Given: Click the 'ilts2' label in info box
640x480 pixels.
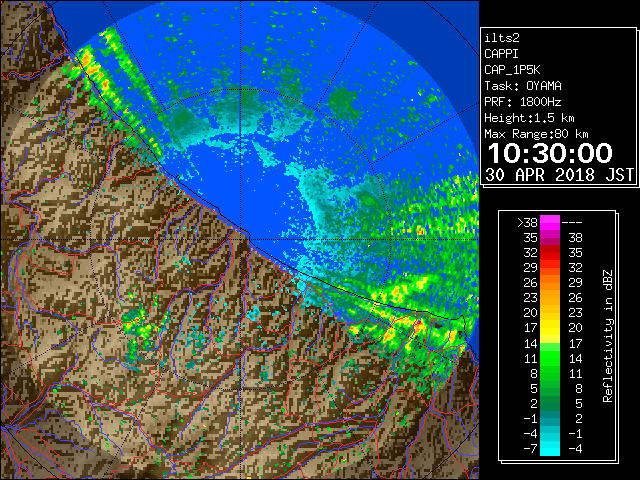Looking at the screenshot, I should (x=502, y=38).
